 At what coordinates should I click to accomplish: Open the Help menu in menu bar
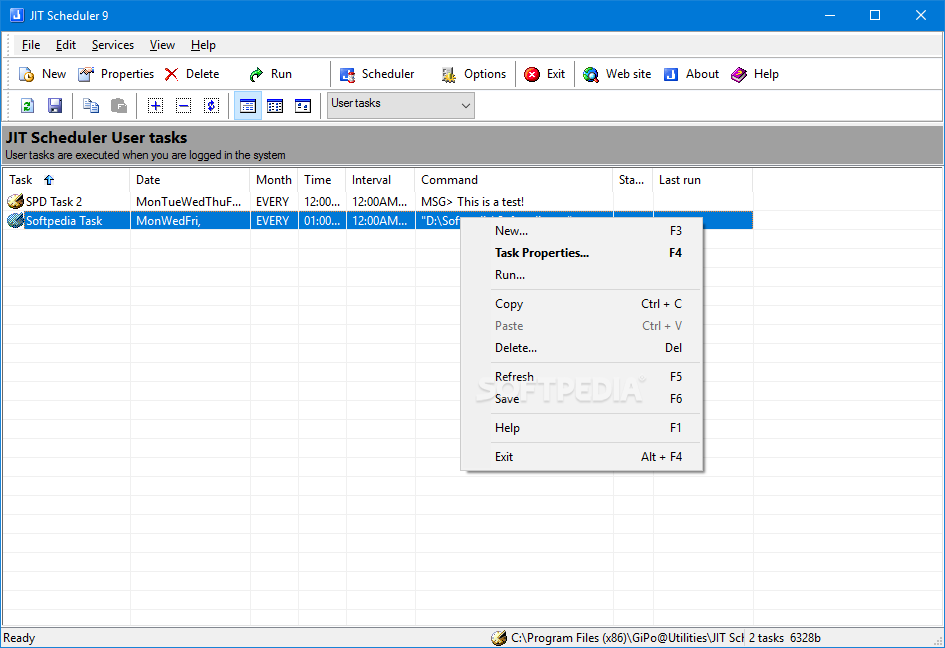203,45
